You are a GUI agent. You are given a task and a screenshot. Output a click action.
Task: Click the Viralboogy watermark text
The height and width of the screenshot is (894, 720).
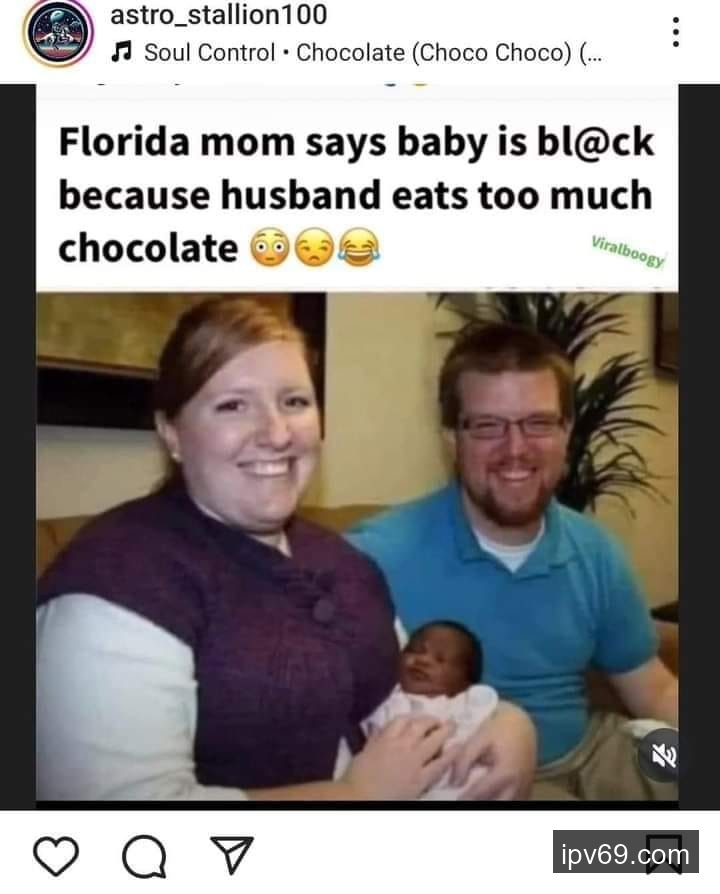coord(628,251)
